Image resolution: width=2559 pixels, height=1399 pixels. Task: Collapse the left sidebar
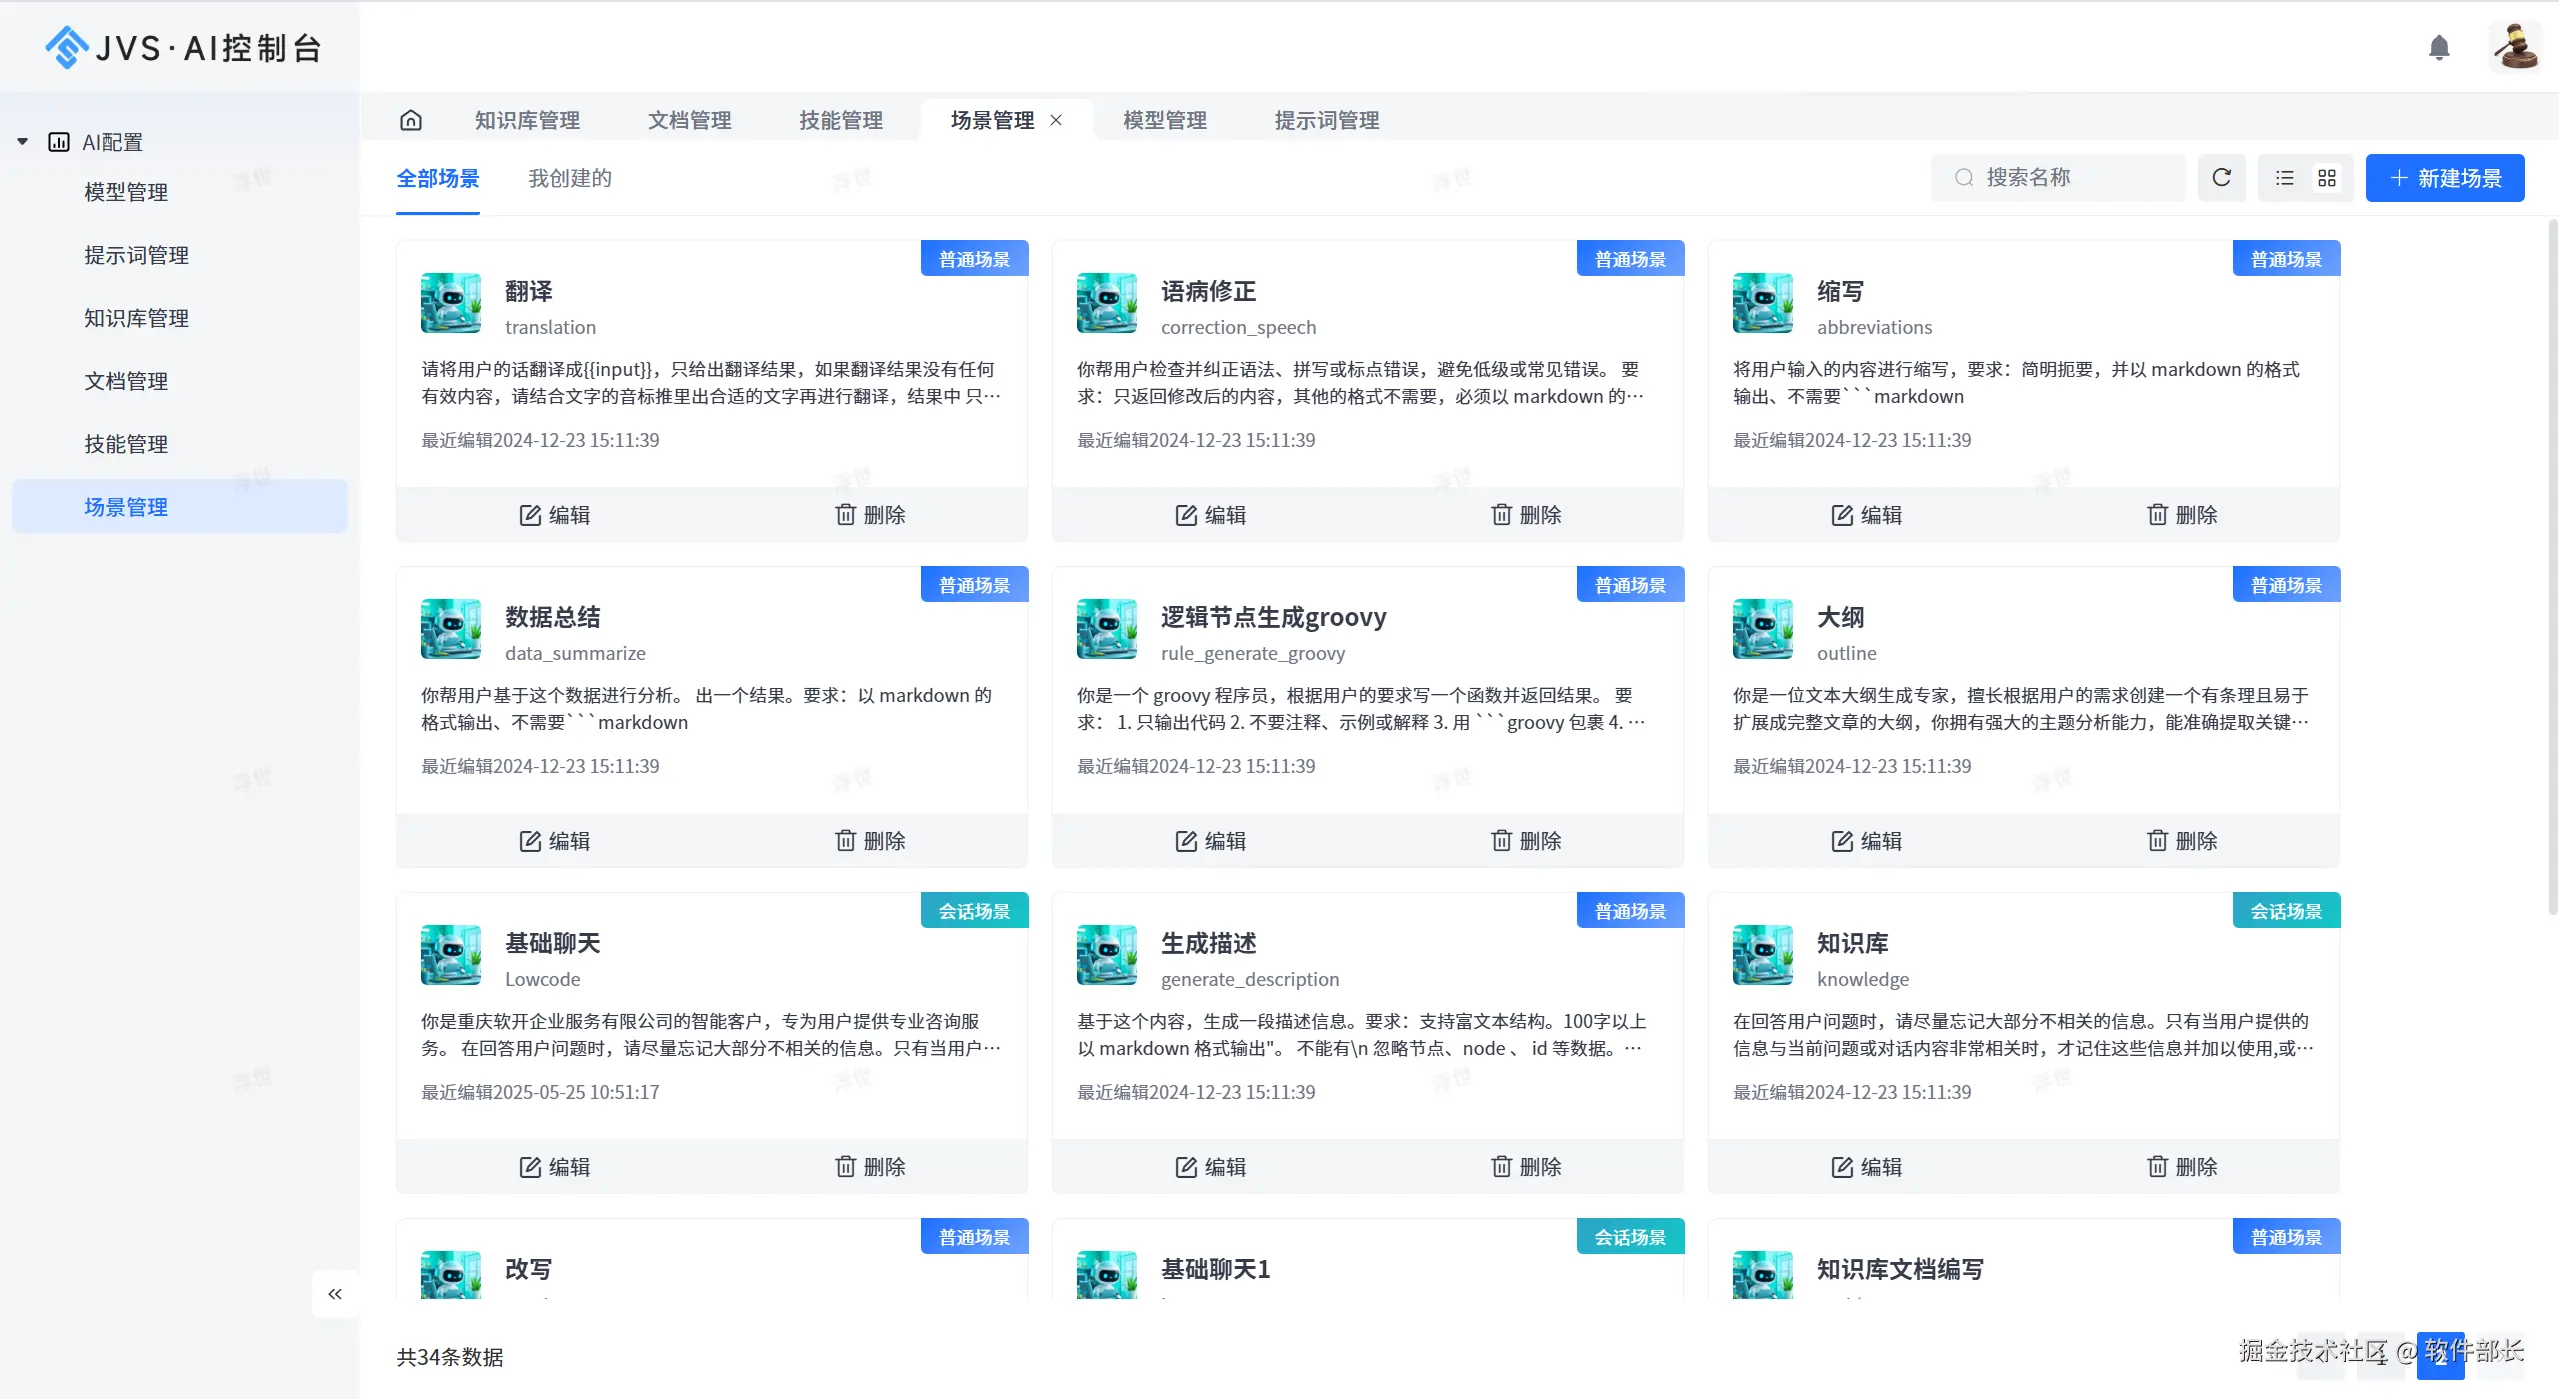click(335, 1294)
